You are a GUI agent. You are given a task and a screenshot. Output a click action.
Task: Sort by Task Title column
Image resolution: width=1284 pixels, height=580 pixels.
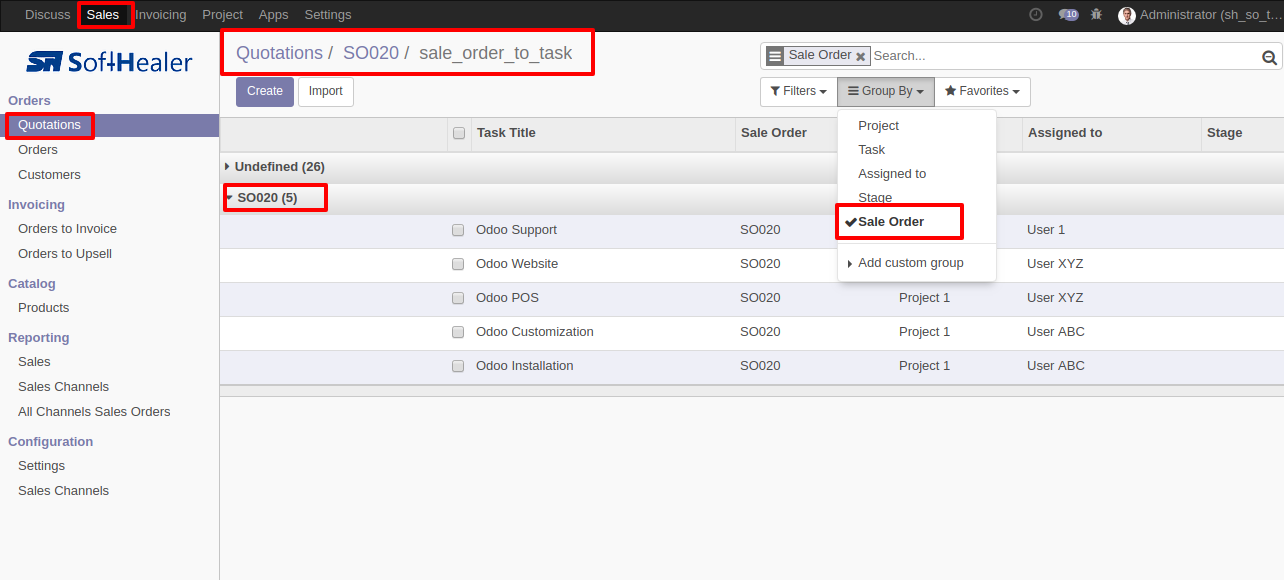(603, 133)
